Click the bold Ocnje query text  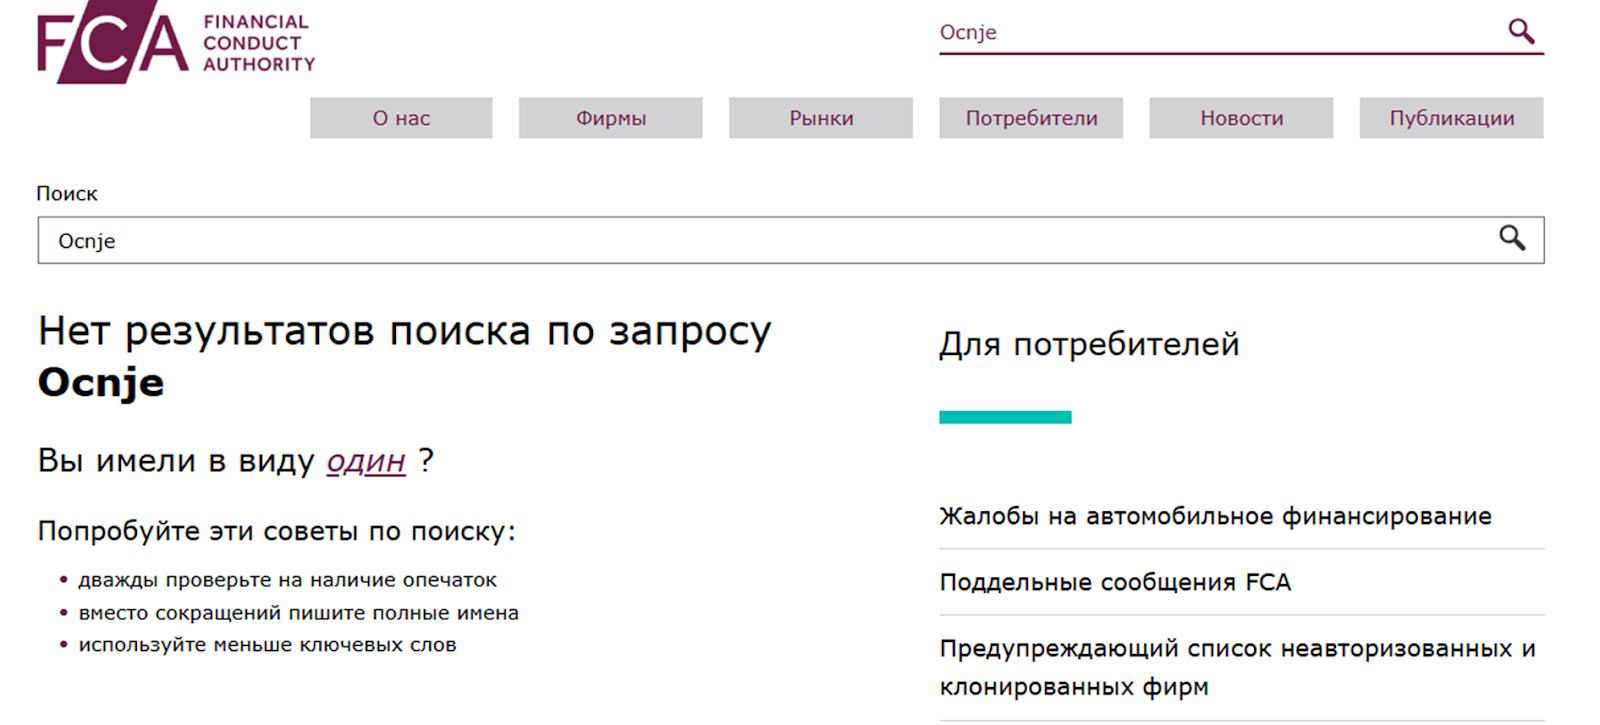[x=101, y=383]
